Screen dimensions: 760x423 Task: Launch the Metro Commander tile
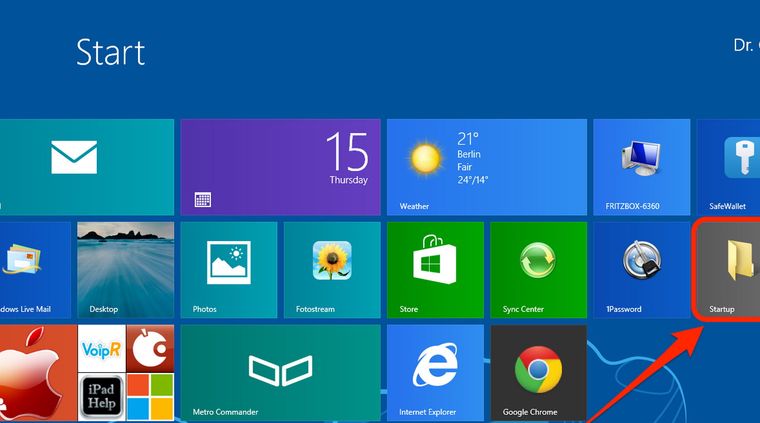(280, 373)
